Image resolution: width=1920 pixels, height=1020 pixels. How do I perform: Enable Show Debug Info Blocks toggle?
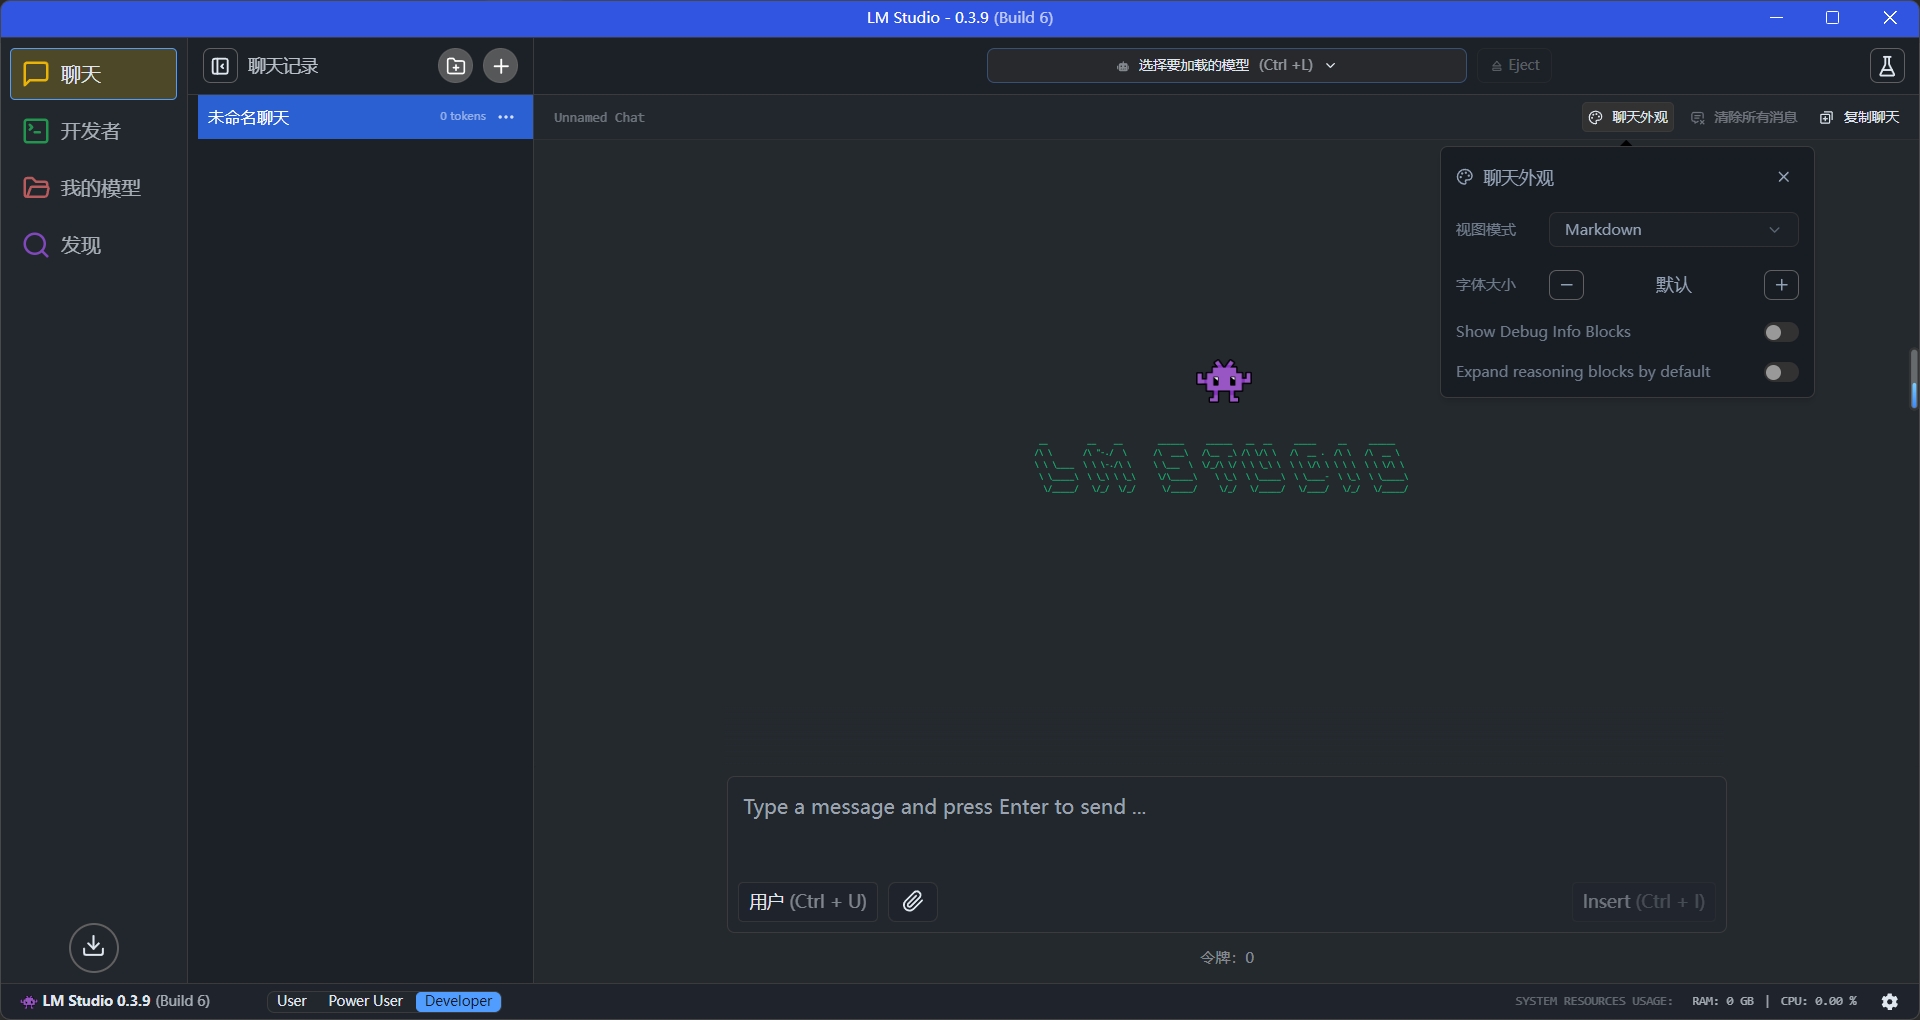[1781, 332]
